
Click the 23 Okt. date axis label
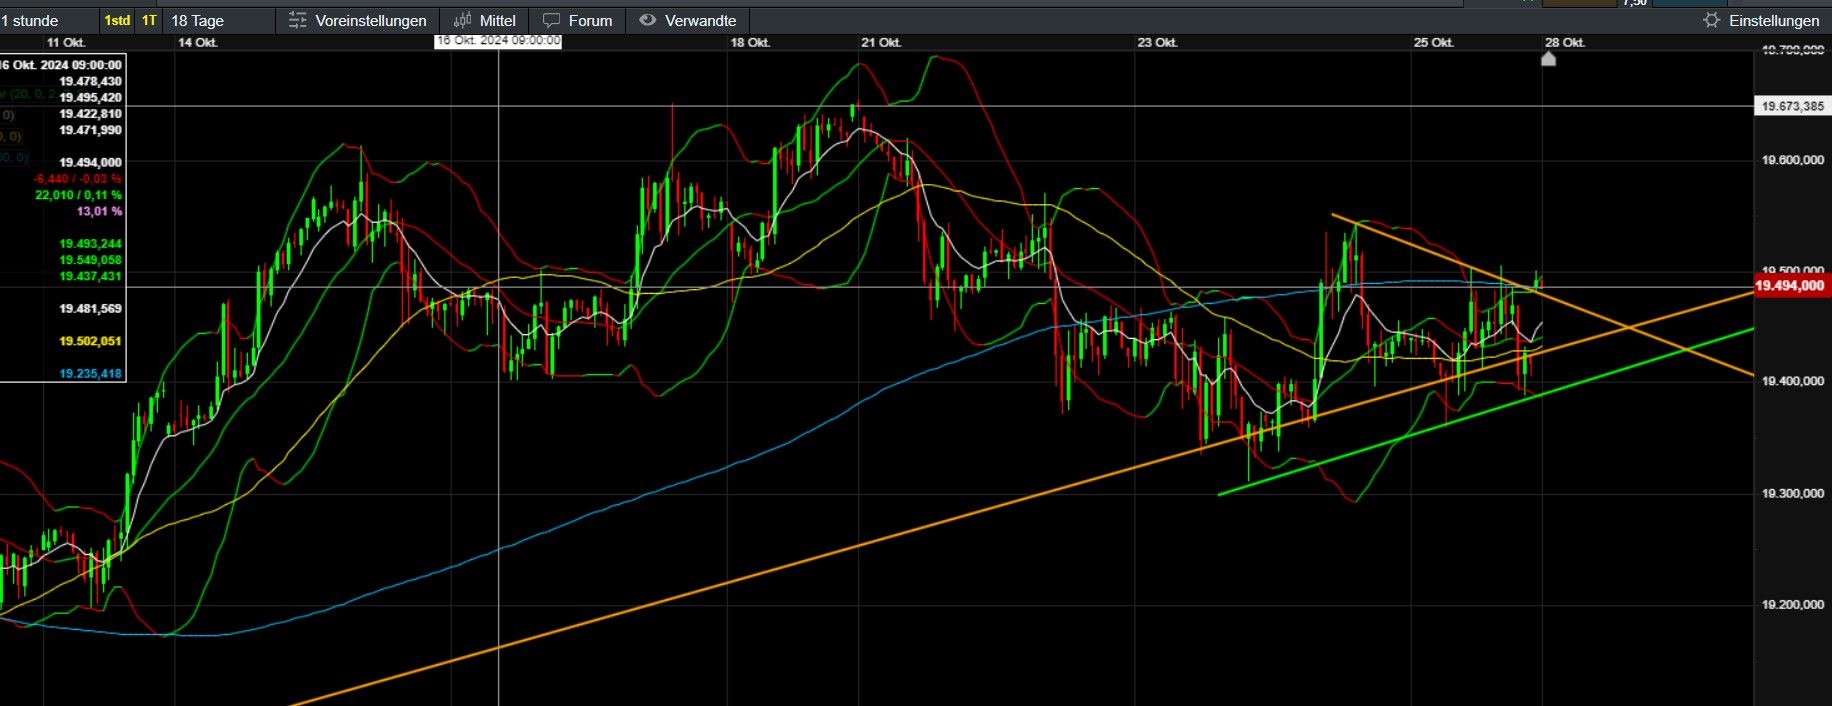1157,42
